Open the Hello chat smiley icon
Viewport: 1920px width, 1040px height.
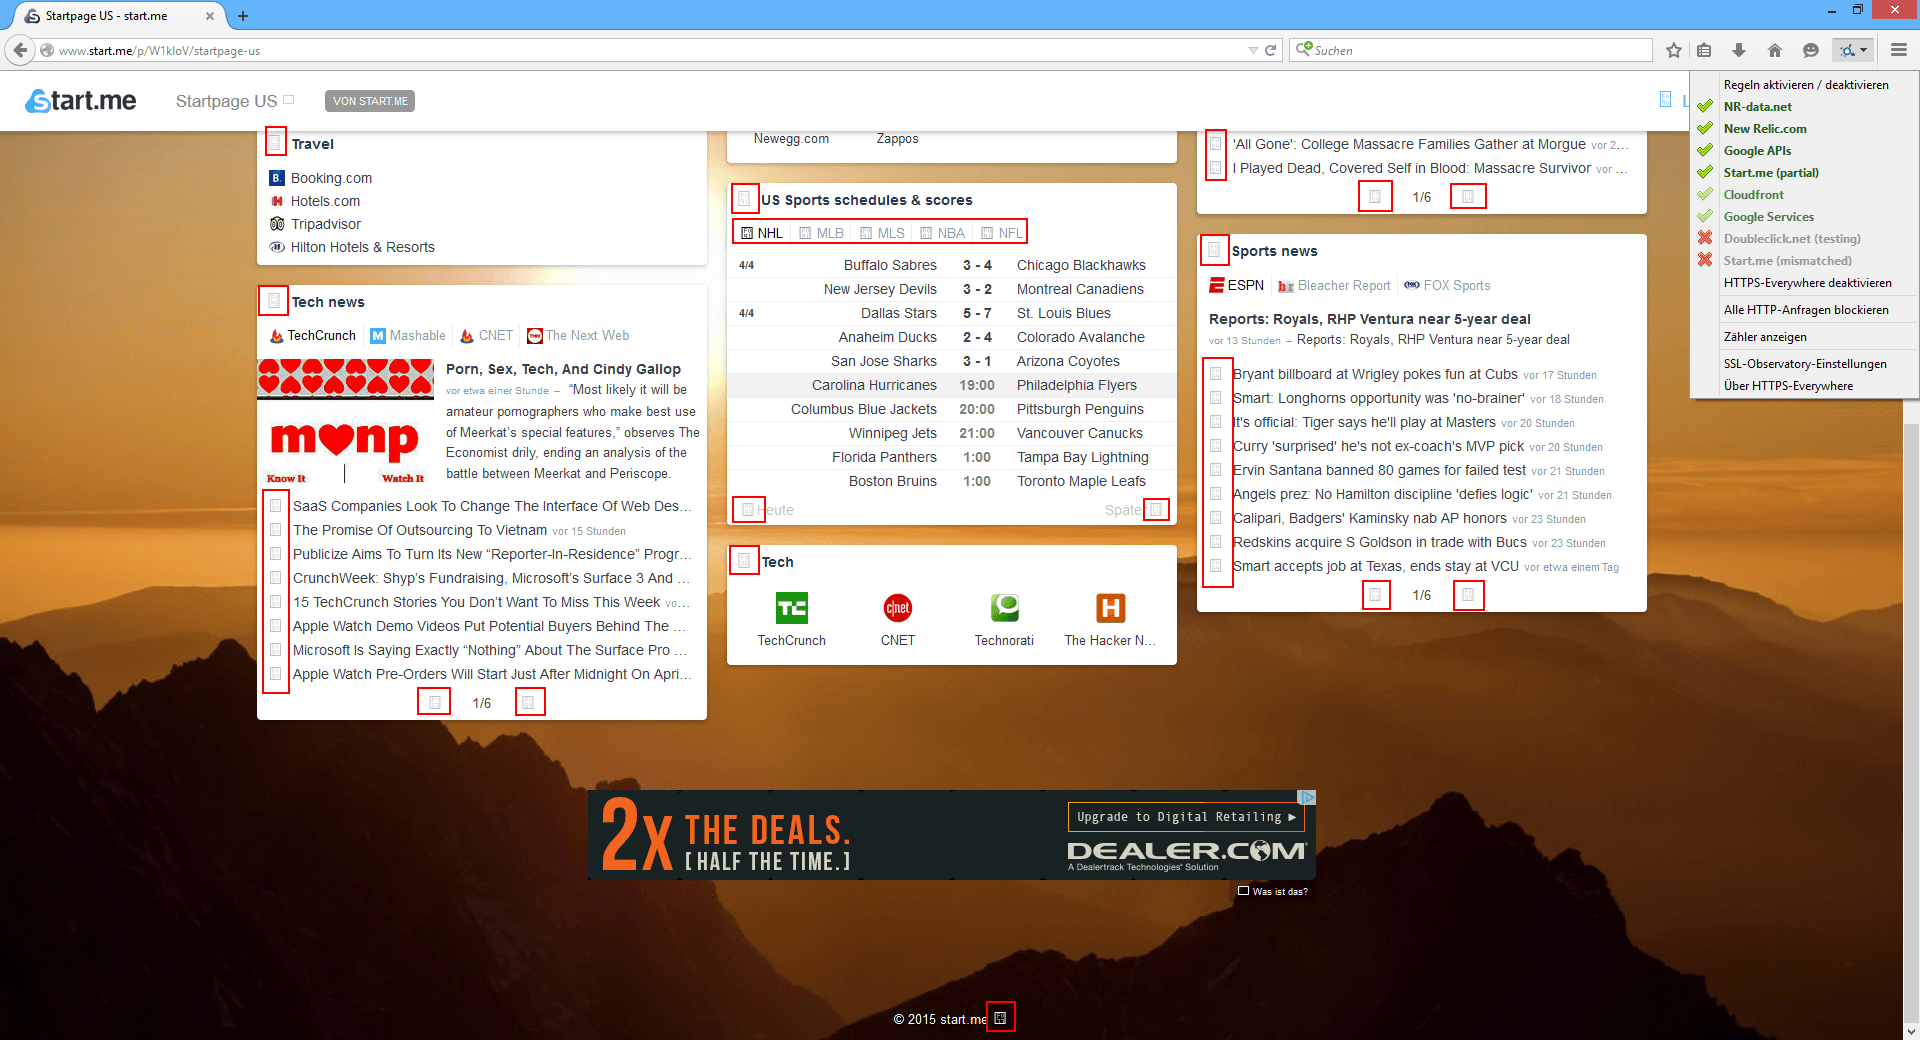tap(1810, 50)
